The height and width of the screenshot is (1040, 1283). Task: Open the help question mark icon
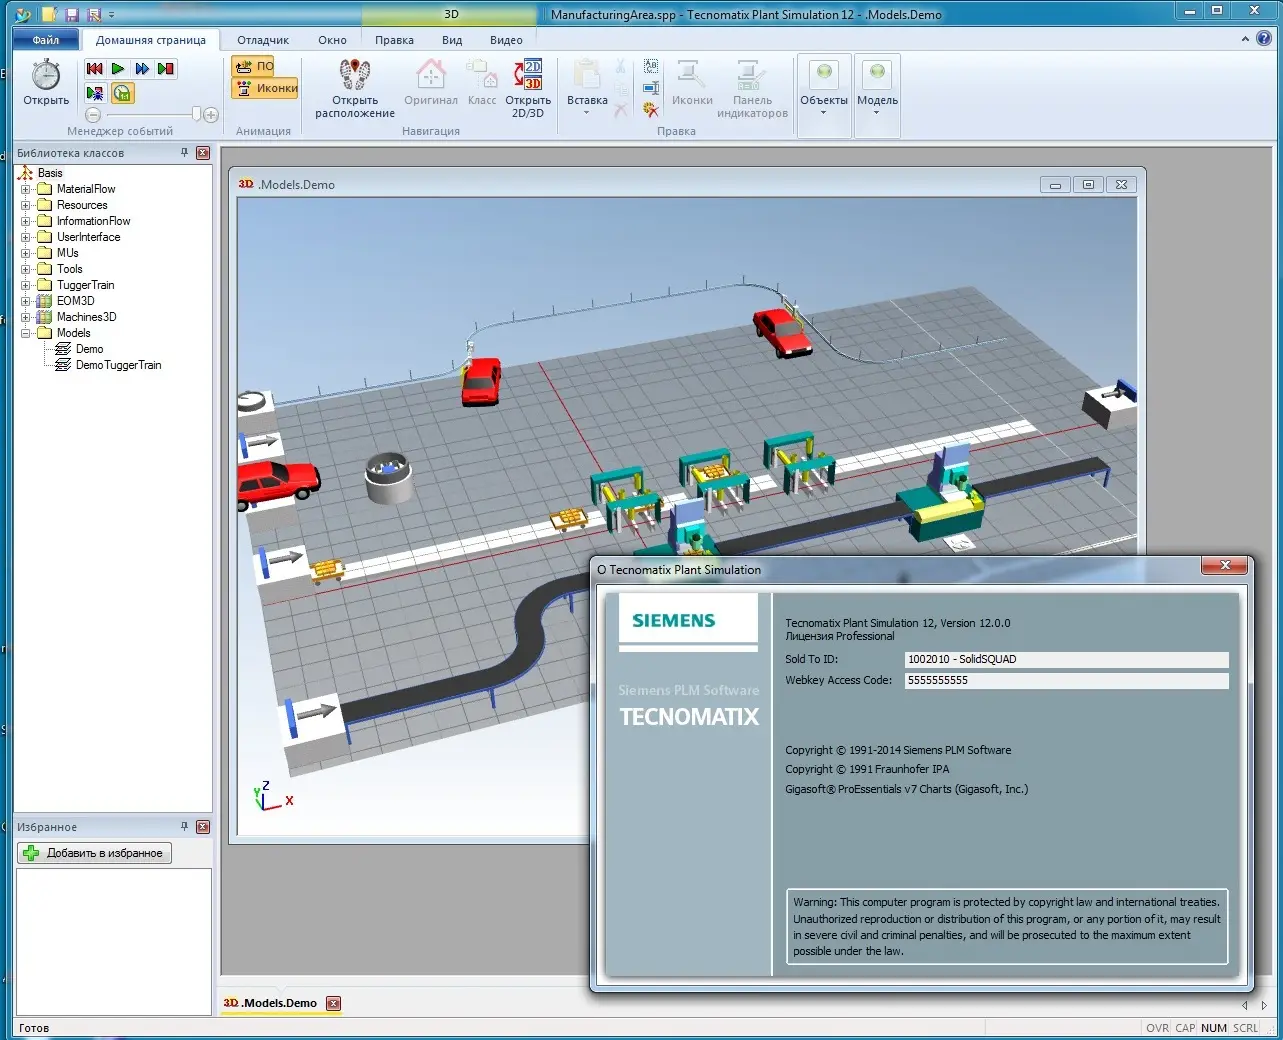[x=1264, y=39]
